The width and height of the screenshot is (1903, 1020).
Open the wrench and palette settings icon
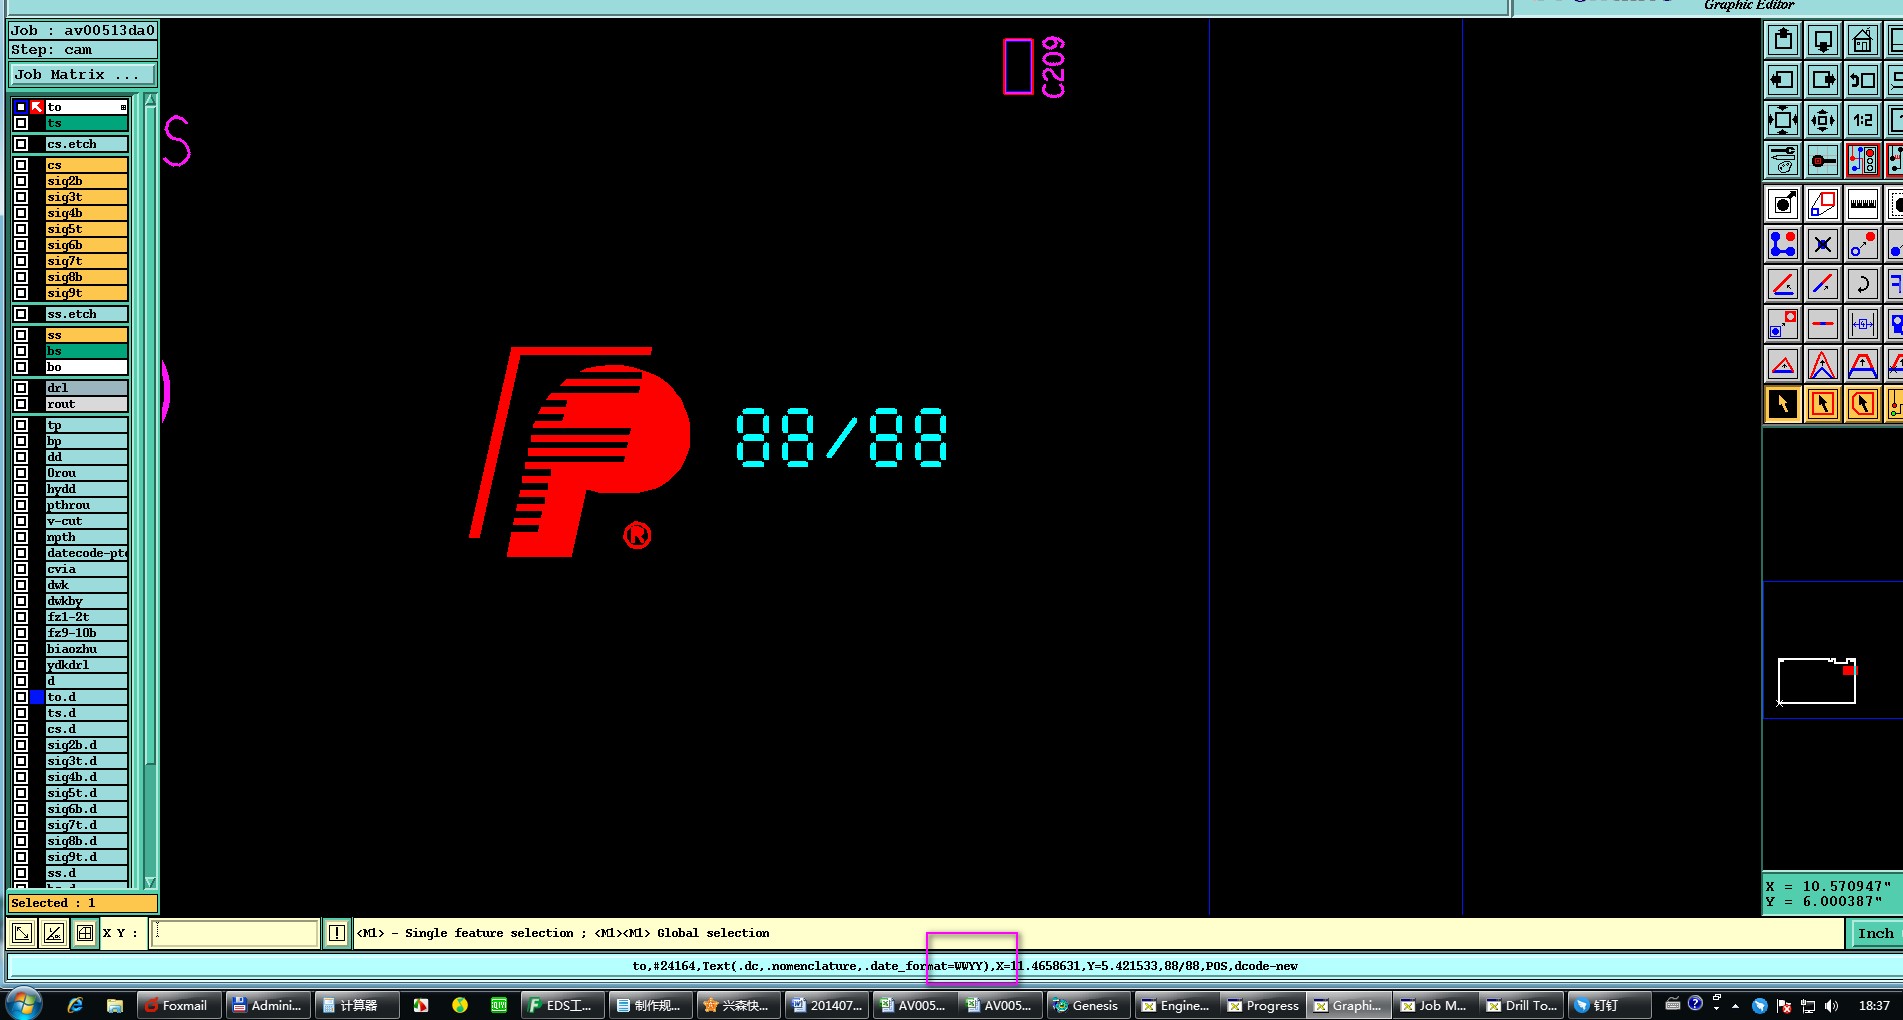click(x=1783, y=160)
